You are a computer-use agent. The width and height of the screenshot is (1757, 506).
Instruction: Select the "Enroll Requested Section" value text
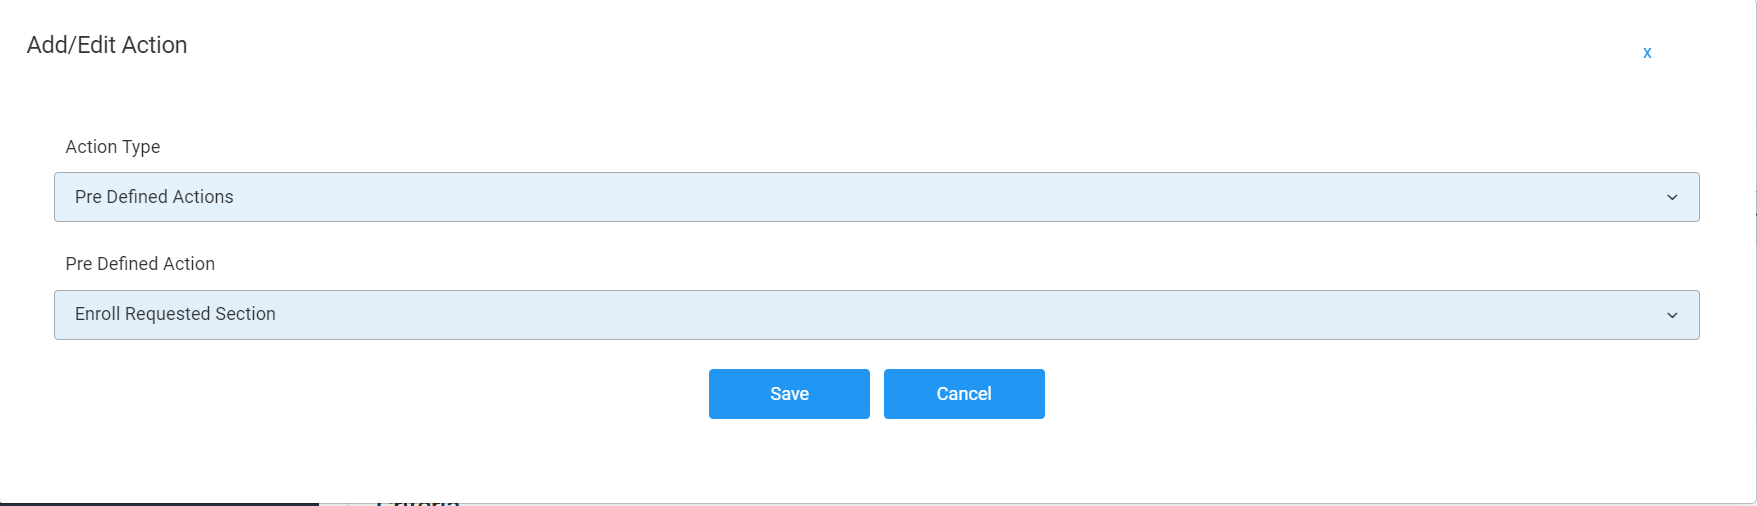tap(175, 314)
